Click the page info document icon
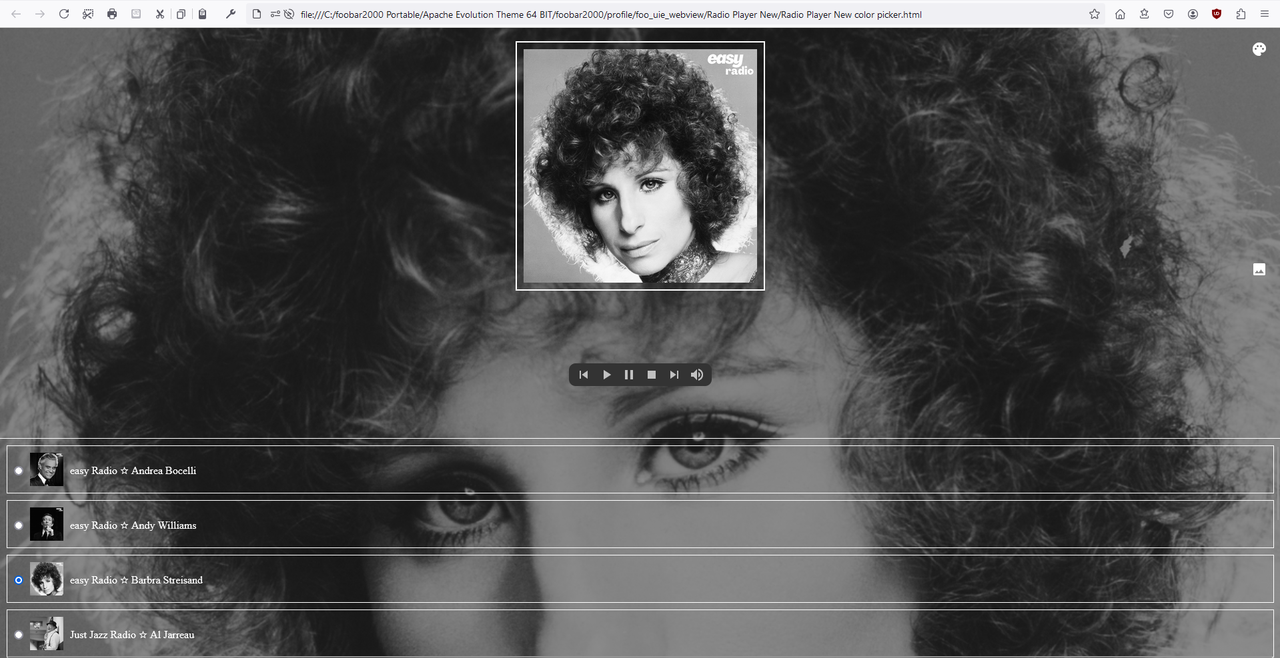Image resolution: width=1280 pixels, height=658 pixels. click(x=257, y=14)
